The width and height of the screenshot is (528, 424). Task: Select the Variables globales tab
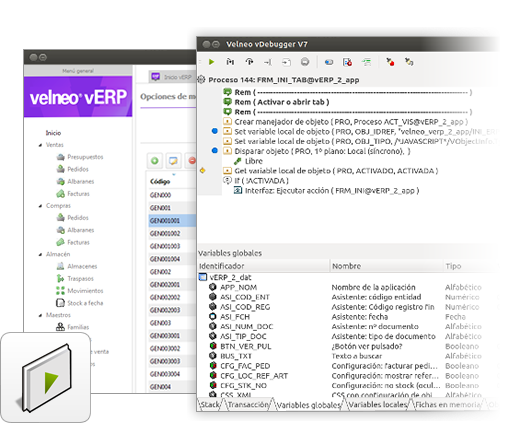pos(308,405)
